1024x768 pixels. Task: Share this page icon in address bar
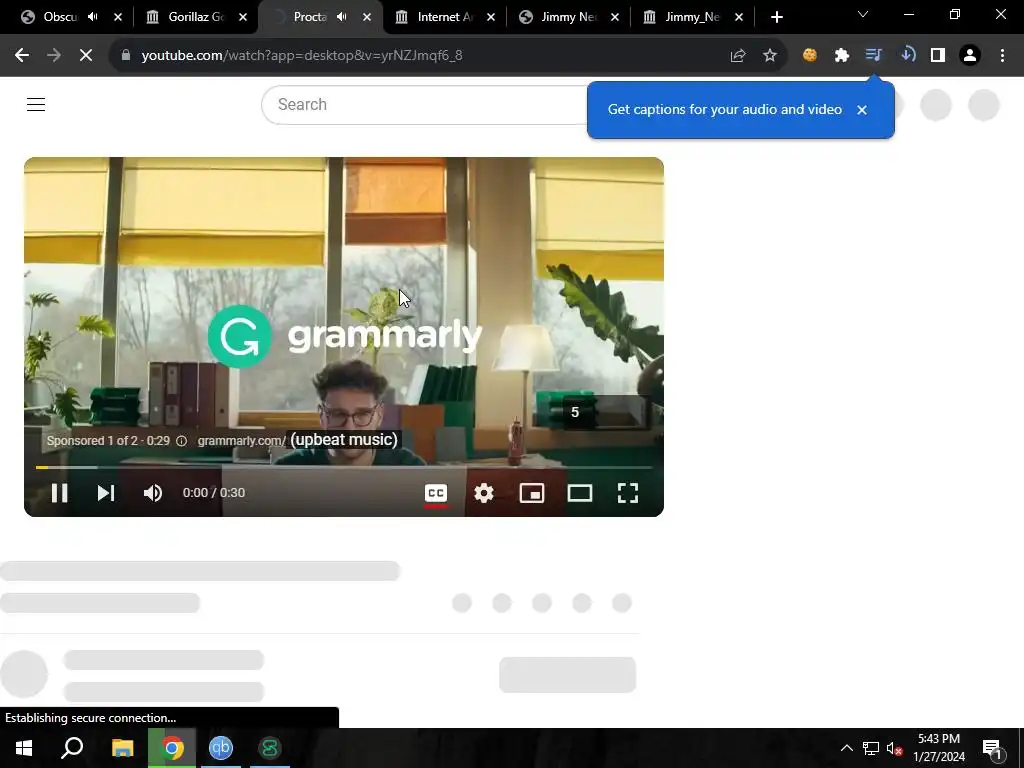pos(738,56)
